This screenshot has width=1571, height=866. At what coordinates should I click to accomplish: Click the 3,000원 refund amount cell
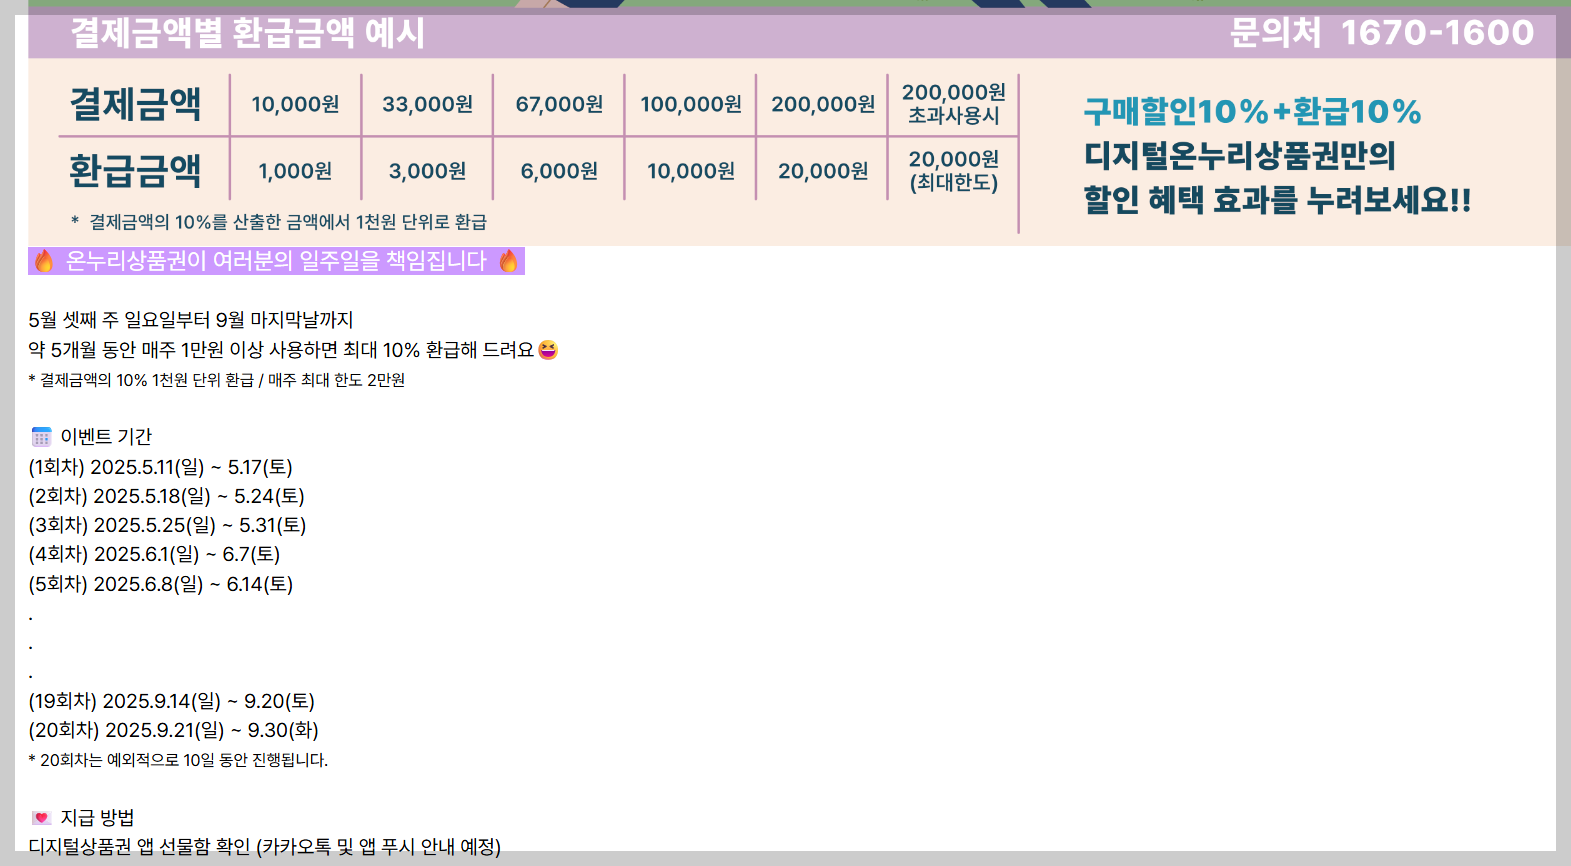coord(427,171)
